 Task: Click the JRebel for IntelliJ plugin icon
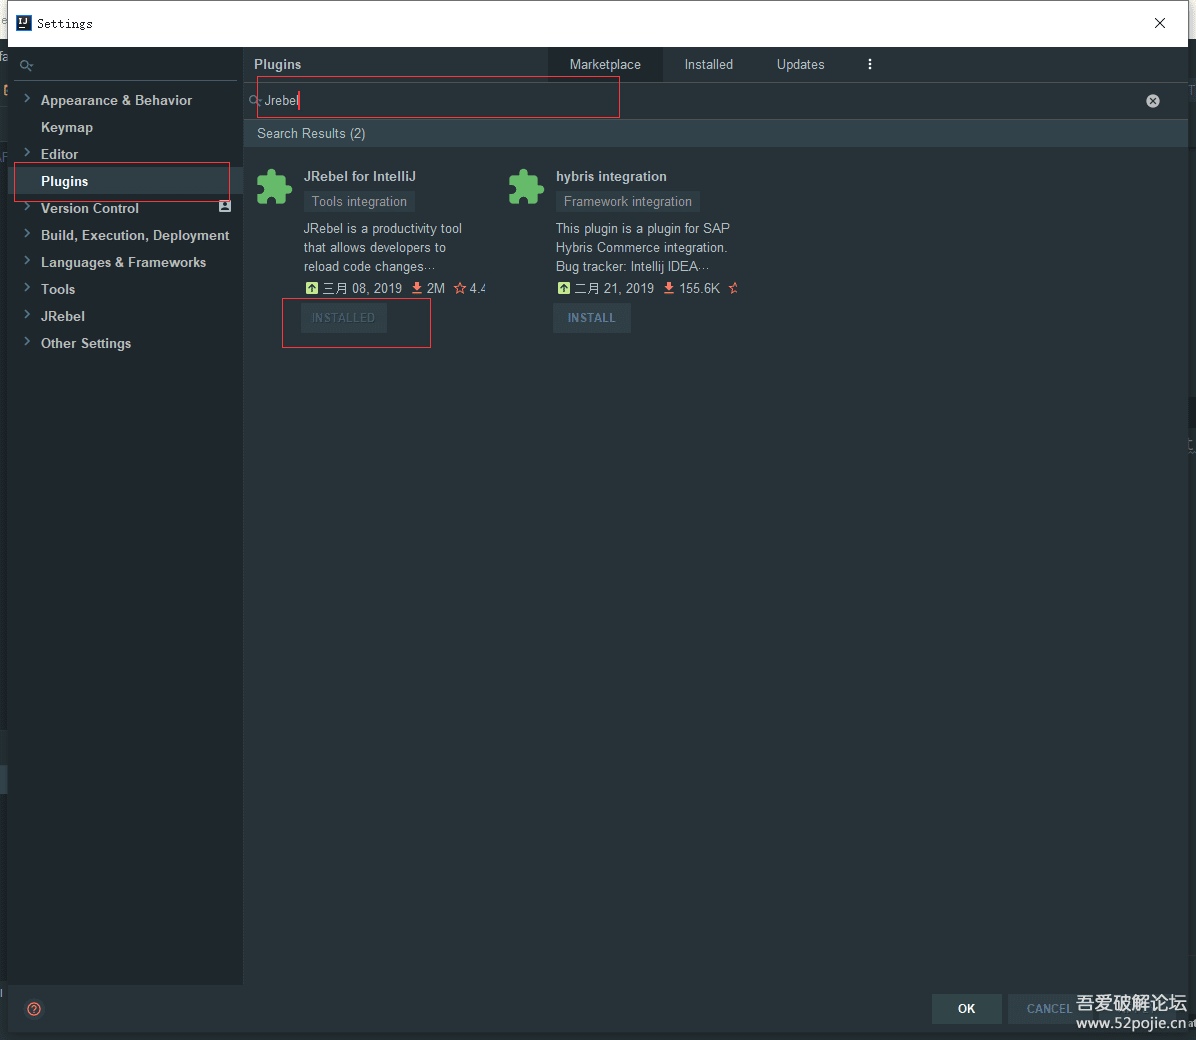274,187
